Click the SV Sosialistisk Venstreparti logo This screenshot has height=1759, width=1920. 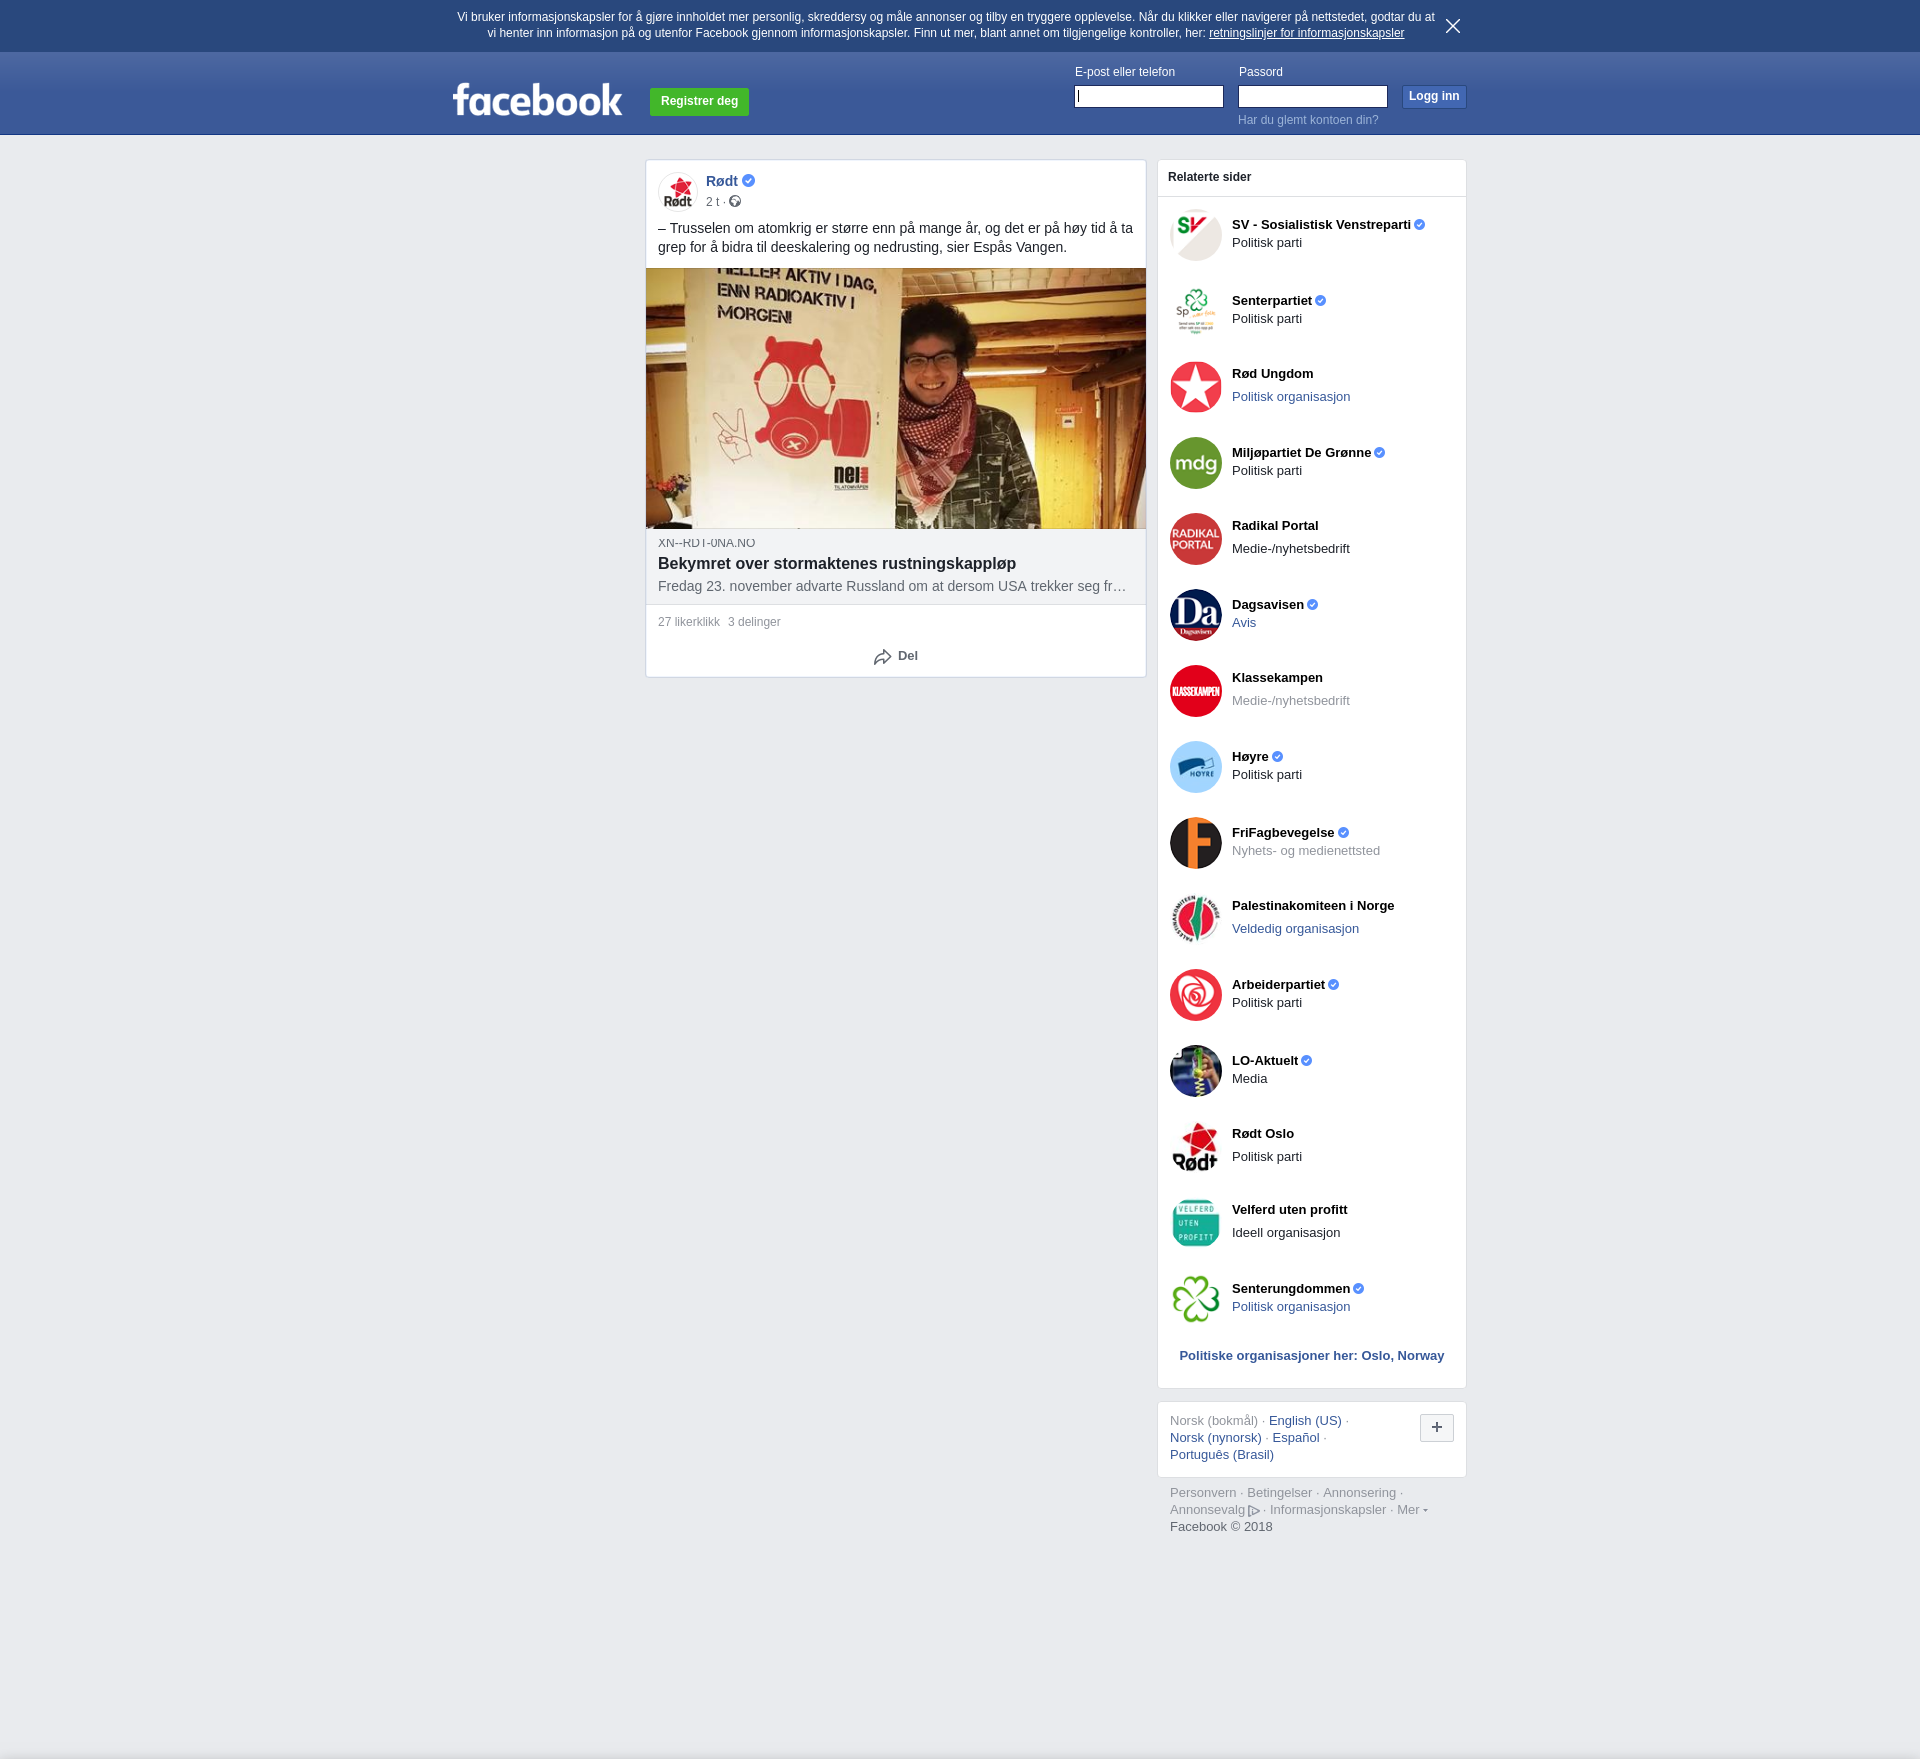(x=1196, y=235)
